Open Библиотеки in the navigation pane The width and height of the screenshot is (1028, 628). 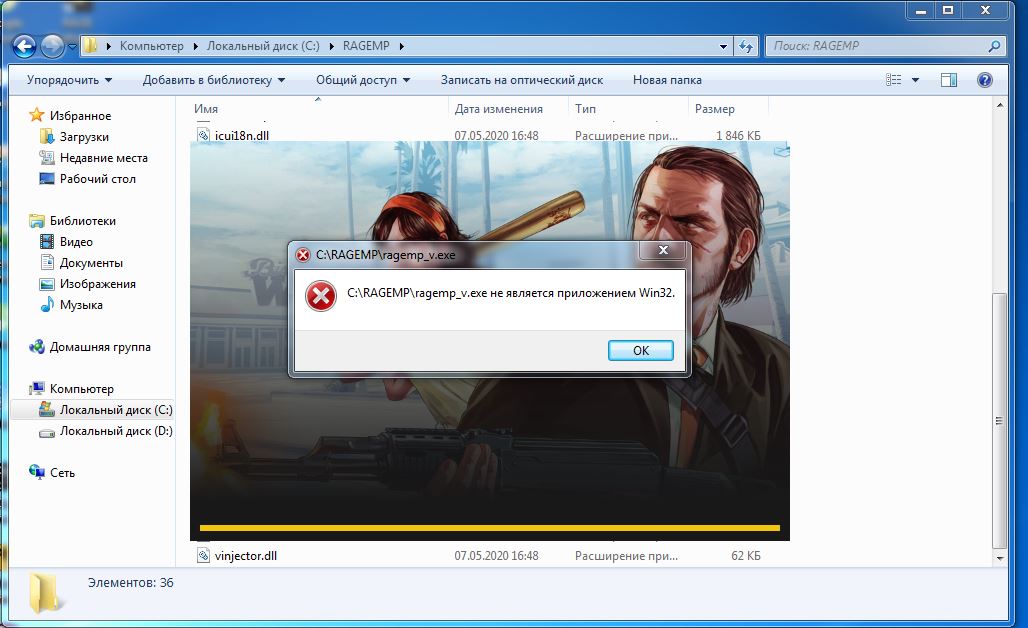83,220
